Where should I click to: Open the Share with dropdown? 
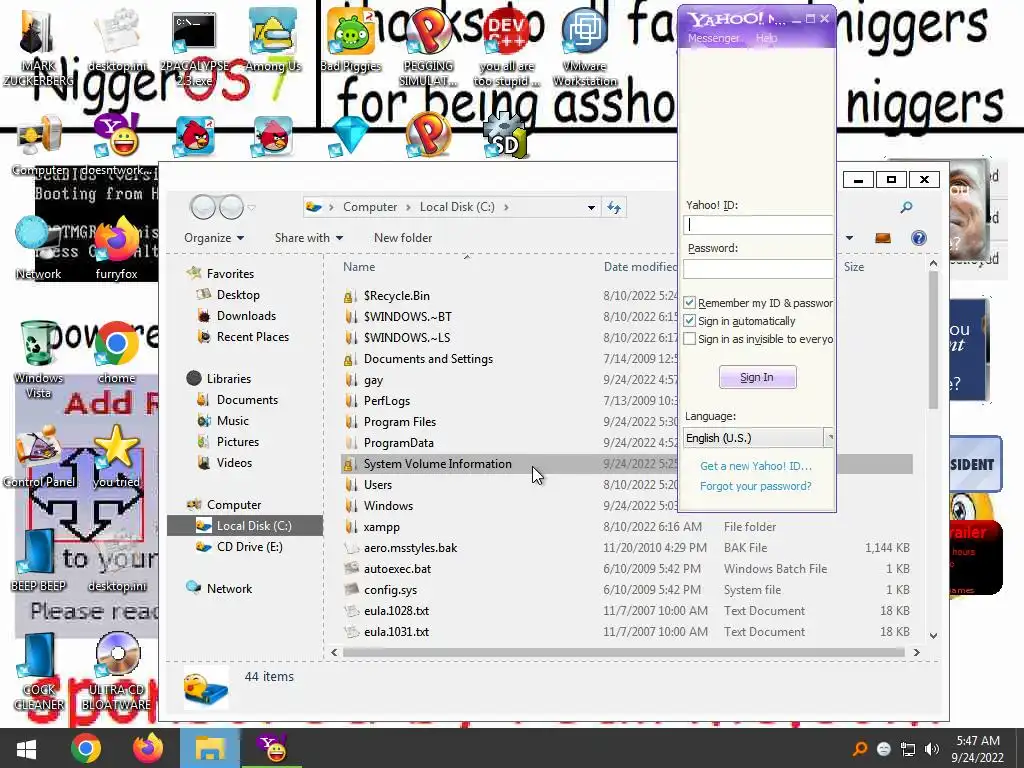309,238
